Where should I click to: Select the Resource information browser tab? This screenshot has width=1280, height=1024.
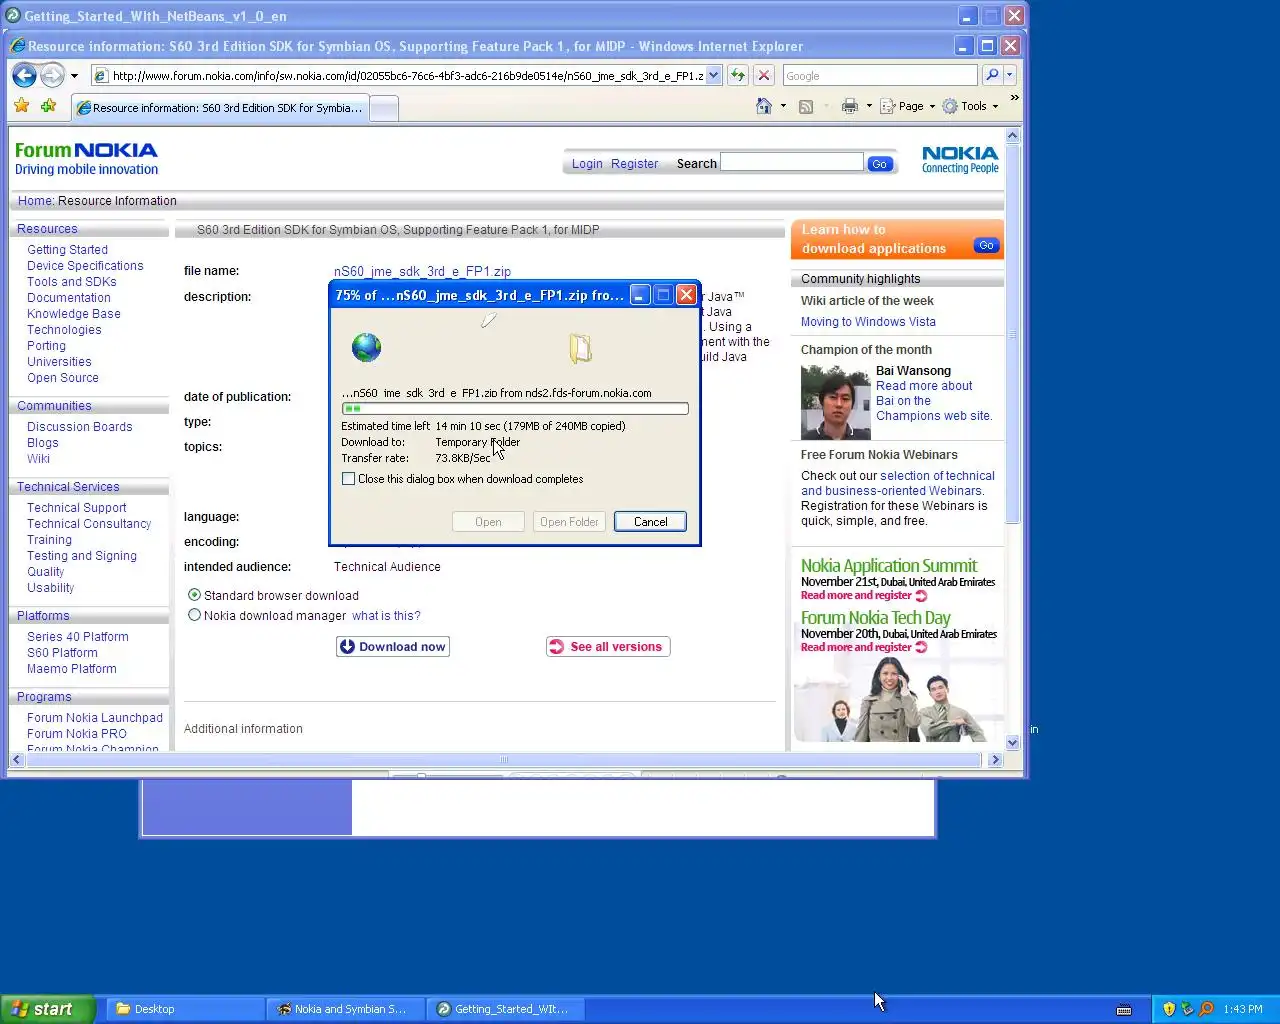pyautogui.click(x=220, y=108)
